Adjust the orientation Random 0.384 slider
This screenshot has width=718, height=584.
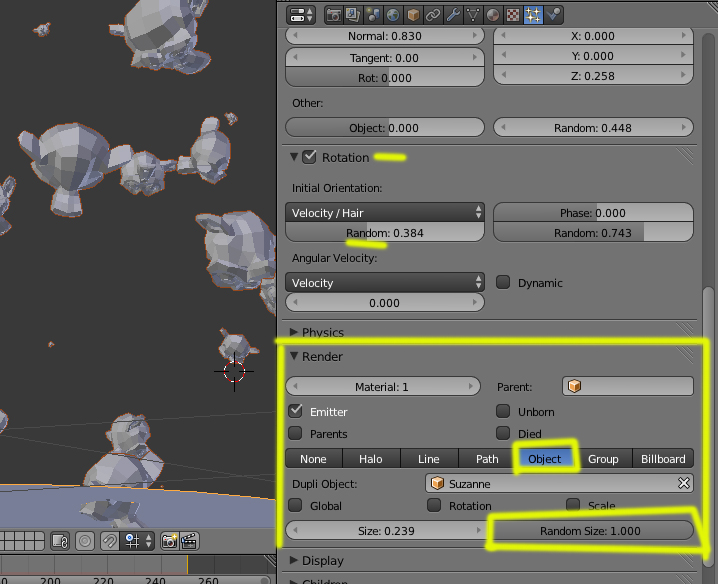385,233
